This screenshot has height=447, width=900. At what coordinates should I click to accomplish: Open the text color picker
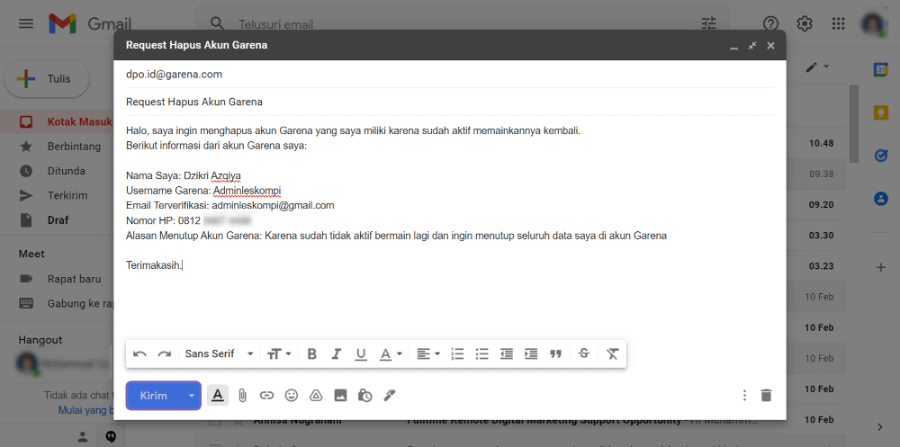point(391,354)
